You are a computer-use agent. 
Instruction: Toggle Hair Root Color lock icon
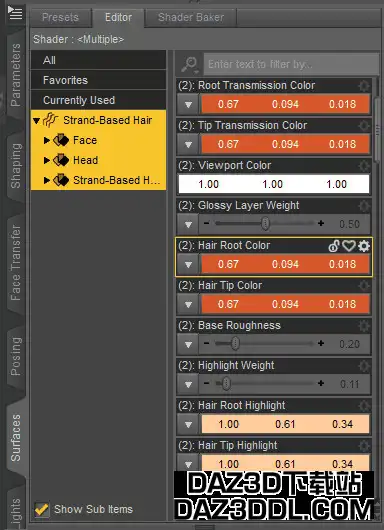point(334,246)
